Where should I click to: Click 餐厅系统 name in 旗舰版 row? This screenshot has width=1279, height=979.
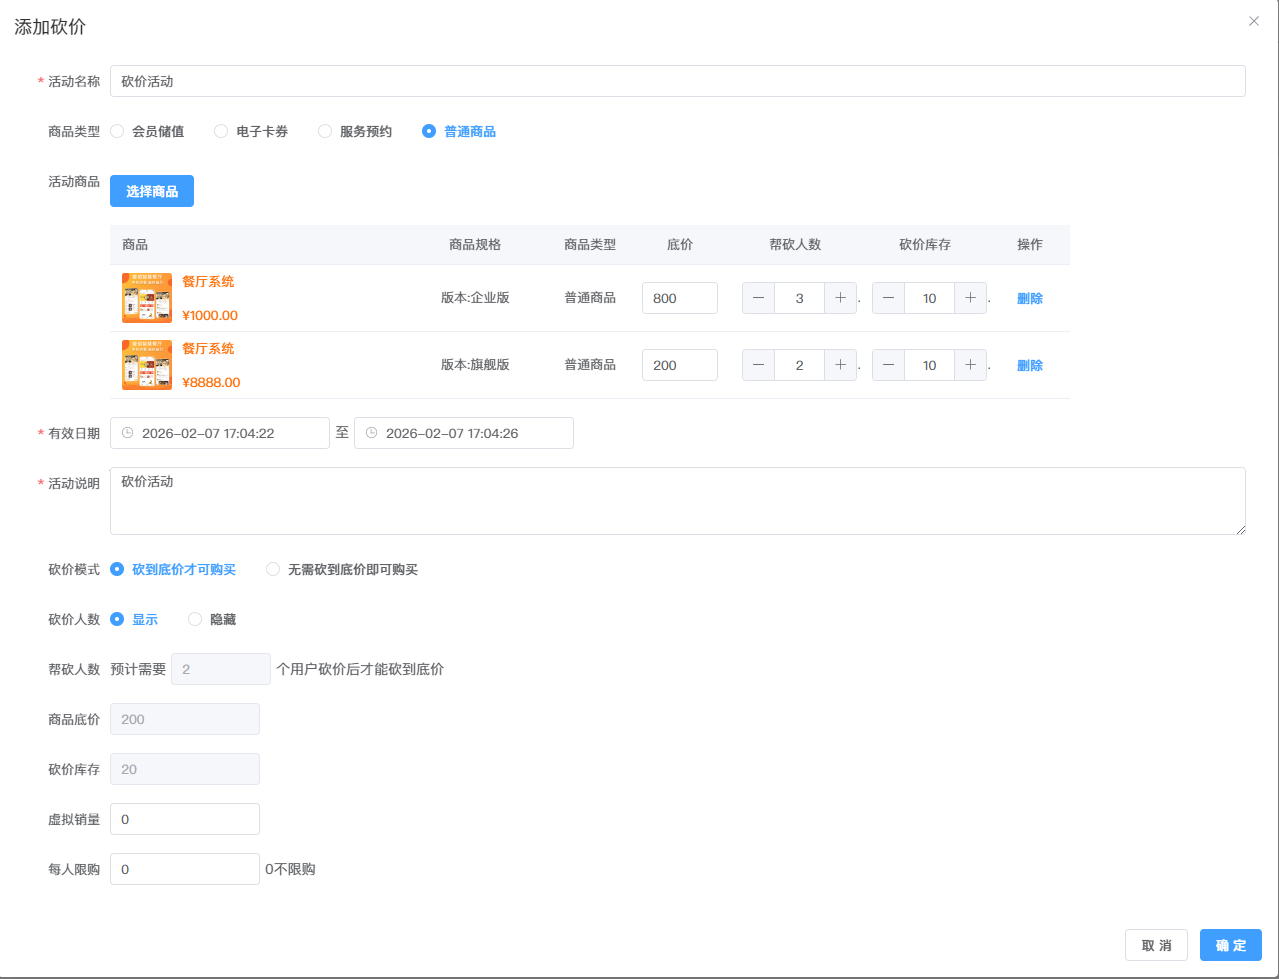click(208, 349)
